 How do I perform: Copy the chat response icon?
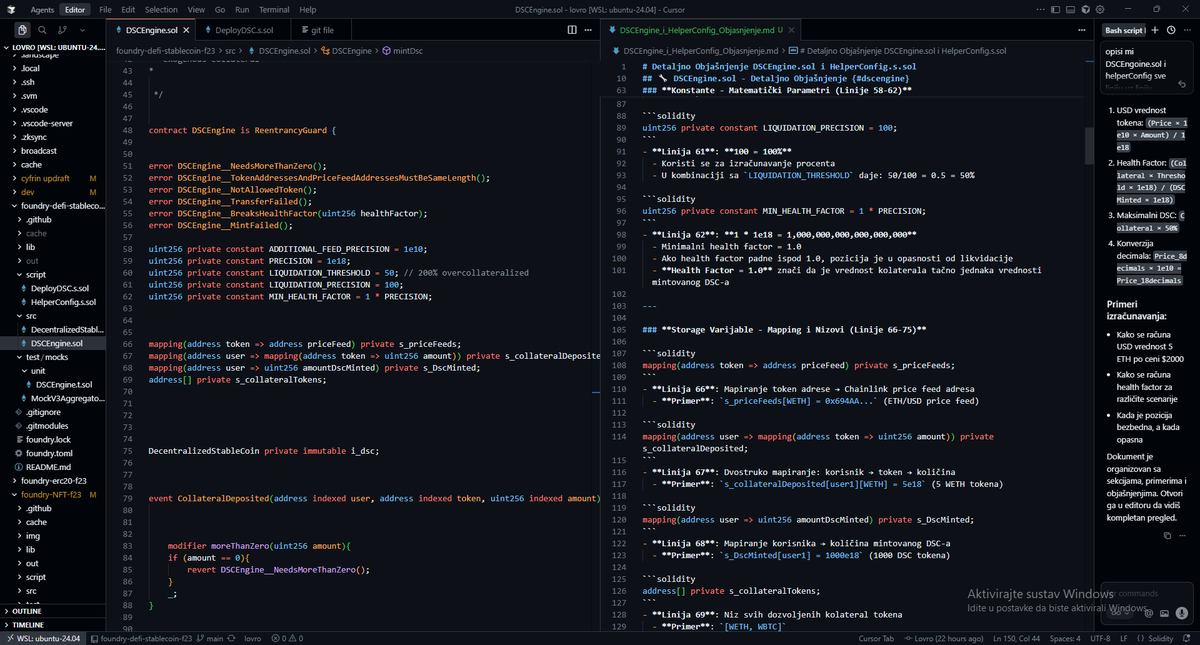(1167, 535)
